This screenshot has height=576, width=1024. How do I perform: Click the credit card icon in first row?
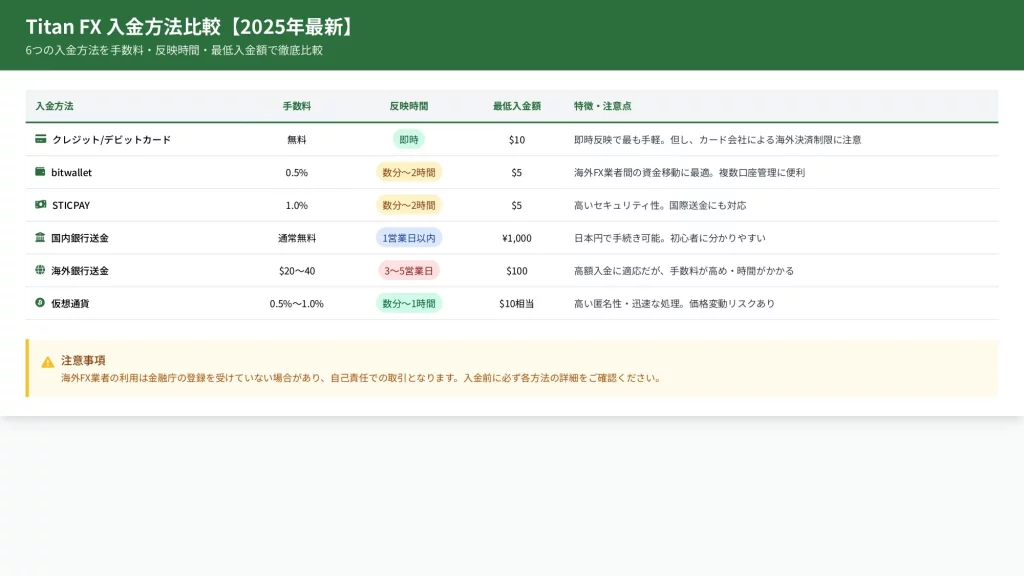[41, 139]
